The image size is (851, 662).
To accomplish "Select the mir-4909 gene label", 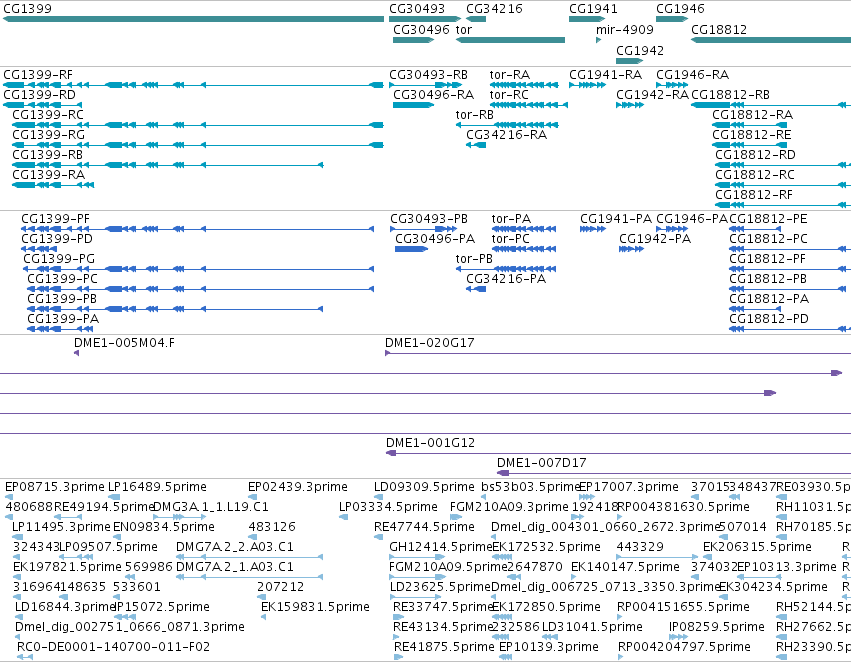I will [625, 29].
